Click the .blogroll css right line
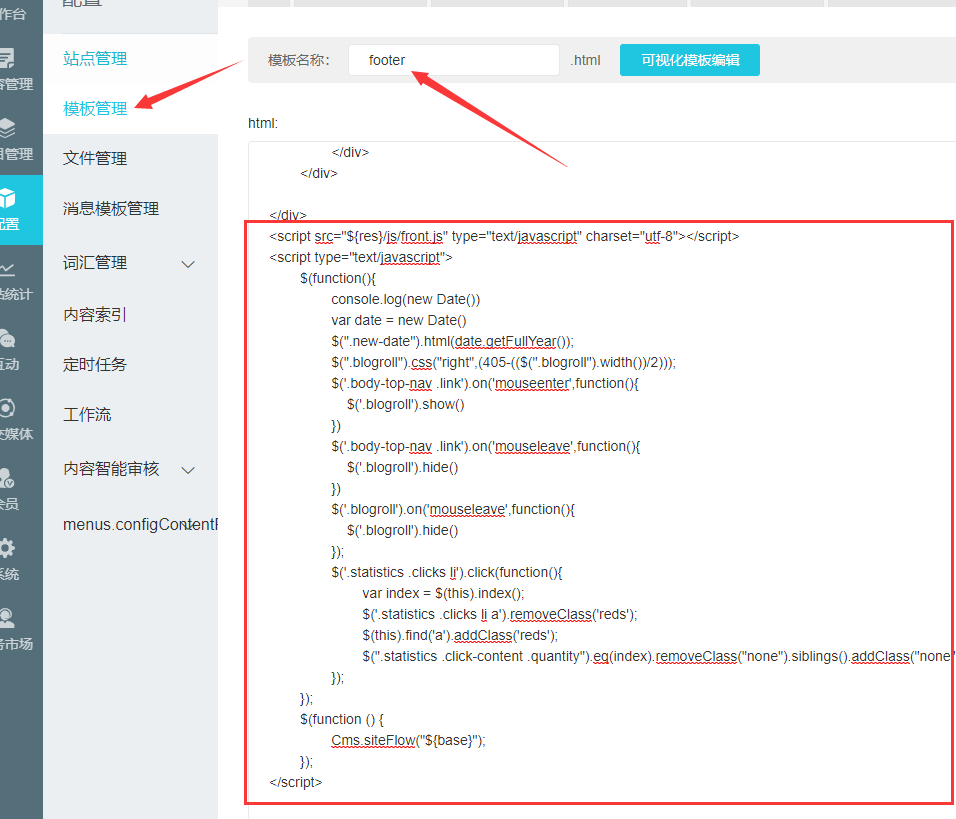The width and height of the screenshot is (956, 819). point(504,362)
